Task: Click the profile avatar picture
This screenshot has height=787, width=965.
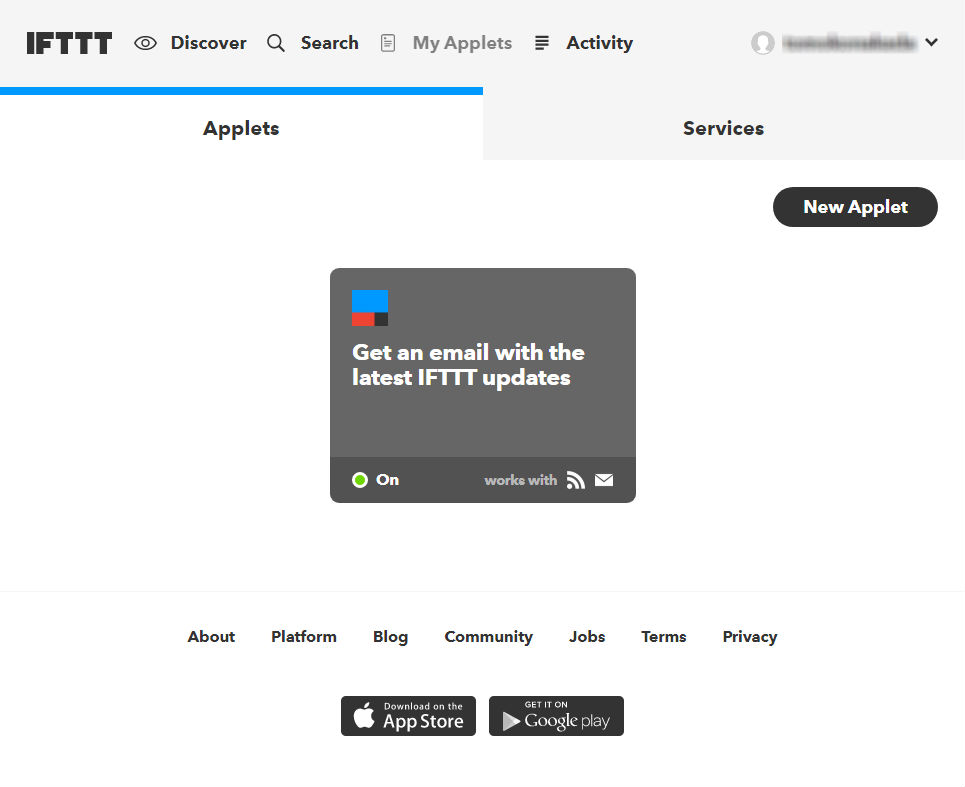Action: 762,43
